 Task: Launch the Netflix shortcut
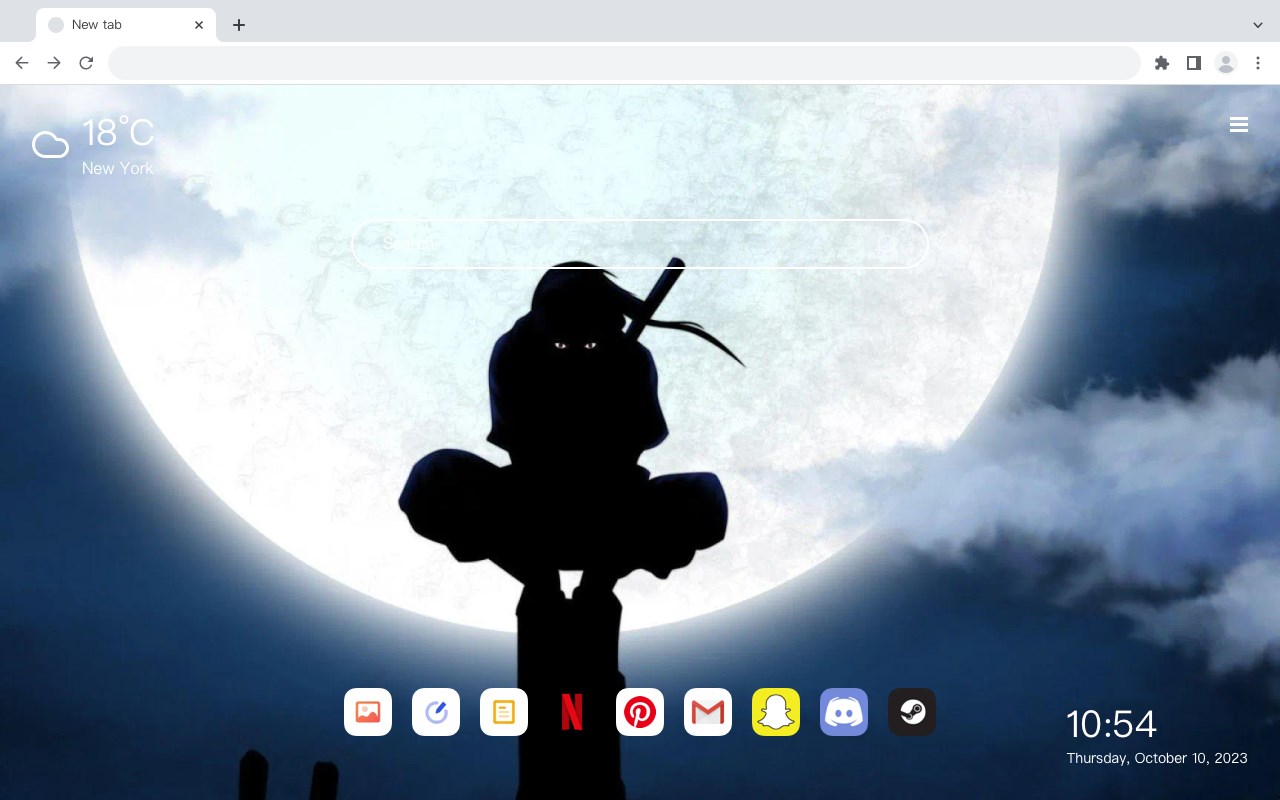click(x=572, y=712)
